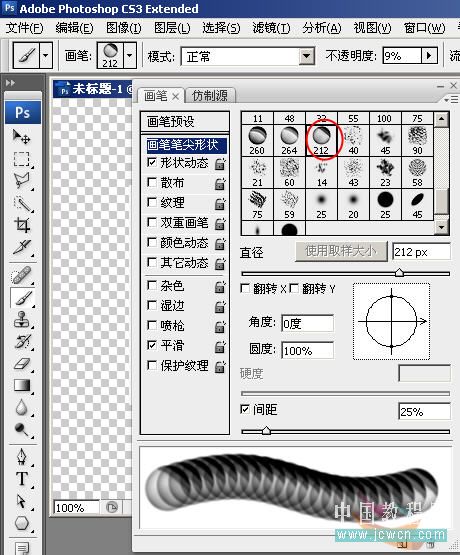Open the 图像(I) menu

(124, 28)
